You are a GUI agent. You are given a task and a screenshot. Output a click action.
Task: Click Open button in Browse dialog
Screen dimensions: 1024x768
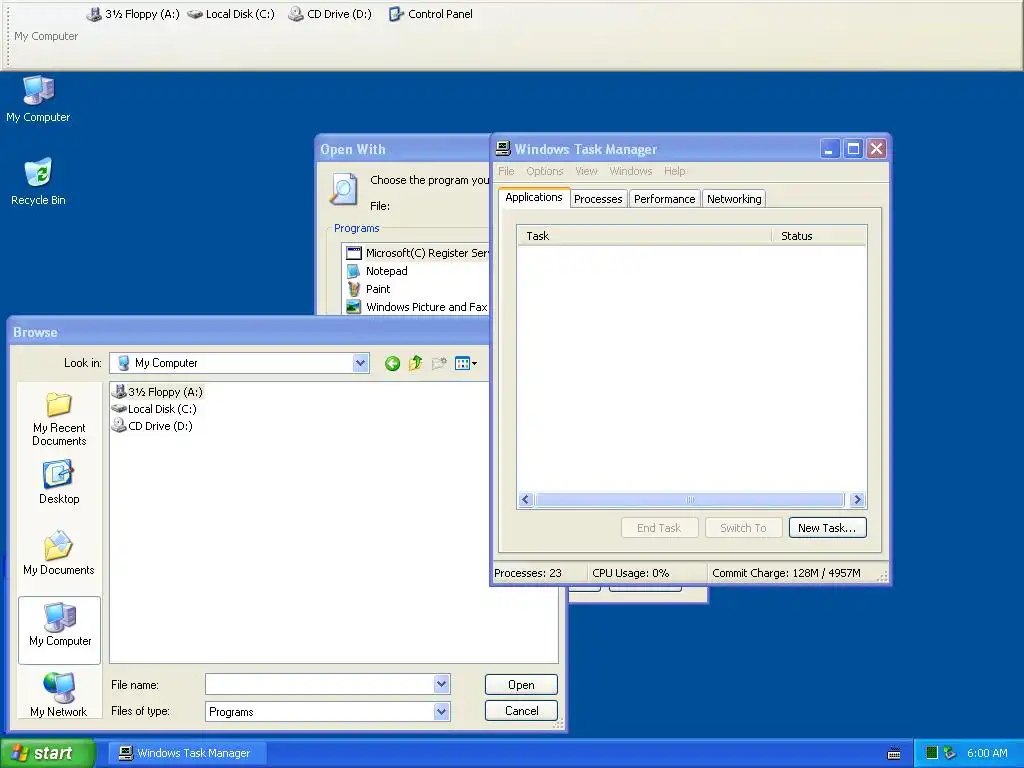point(521,684)
